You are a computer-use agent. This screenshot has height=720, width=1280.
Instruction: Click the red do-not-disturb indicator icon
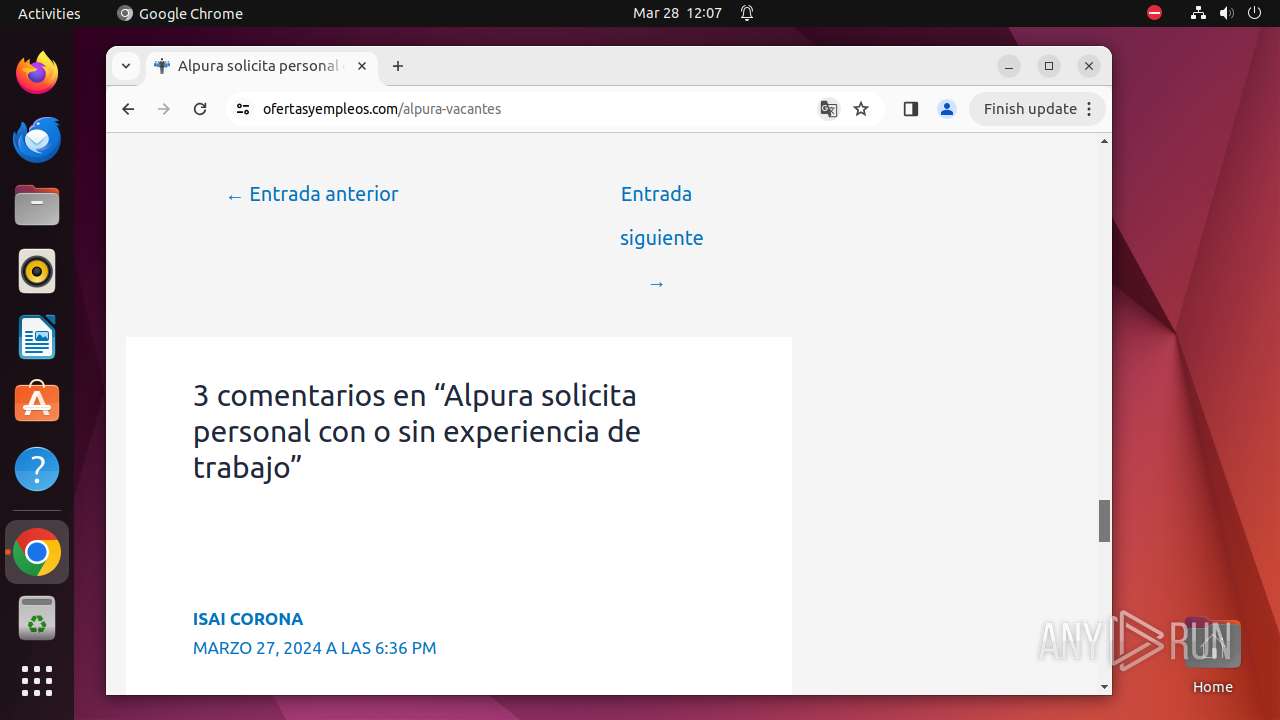1154,13
